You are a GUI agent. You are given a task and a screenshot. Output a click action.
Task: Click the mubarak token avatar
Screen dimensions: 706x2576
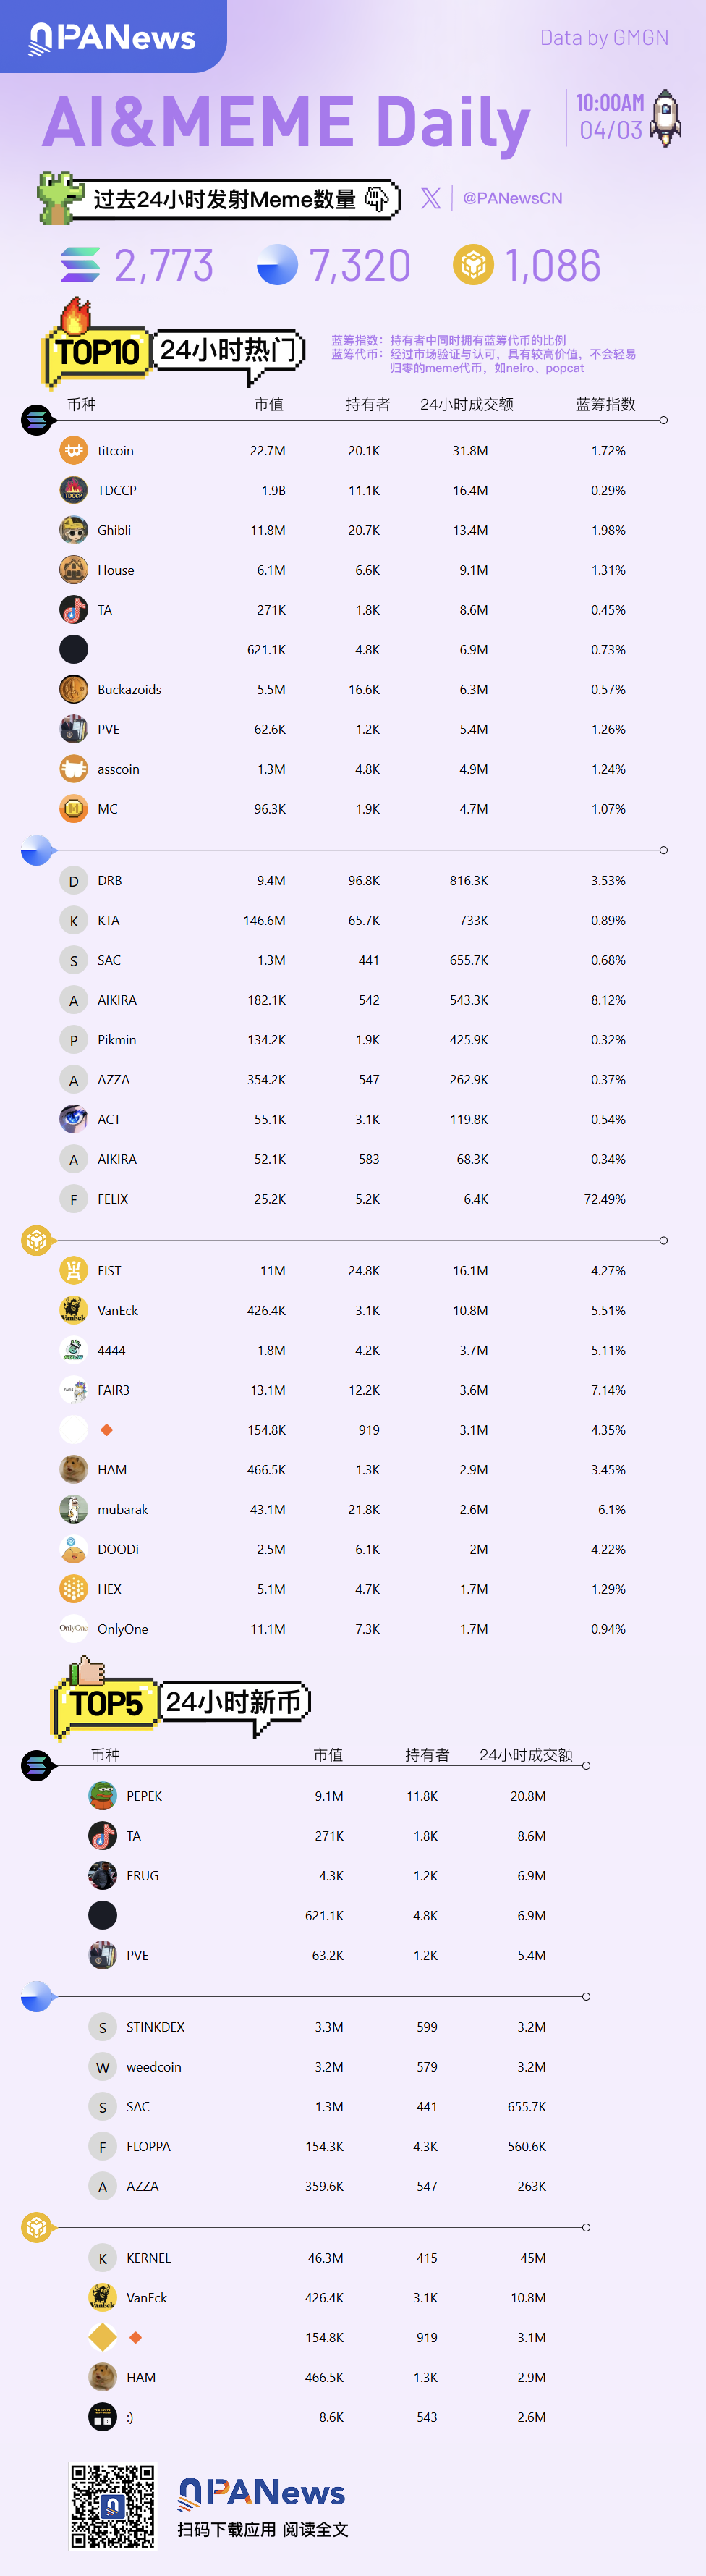[73, 1509]
